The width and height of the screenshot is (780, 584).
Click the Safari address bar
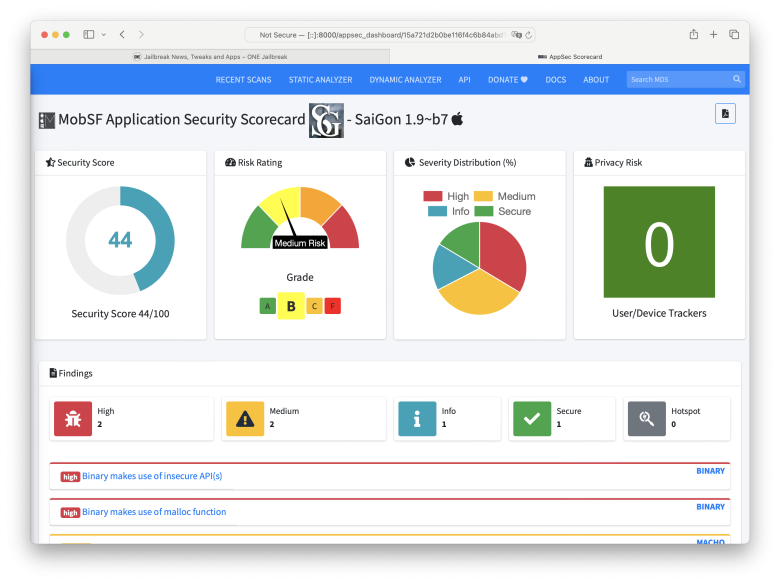pos(390,35)
